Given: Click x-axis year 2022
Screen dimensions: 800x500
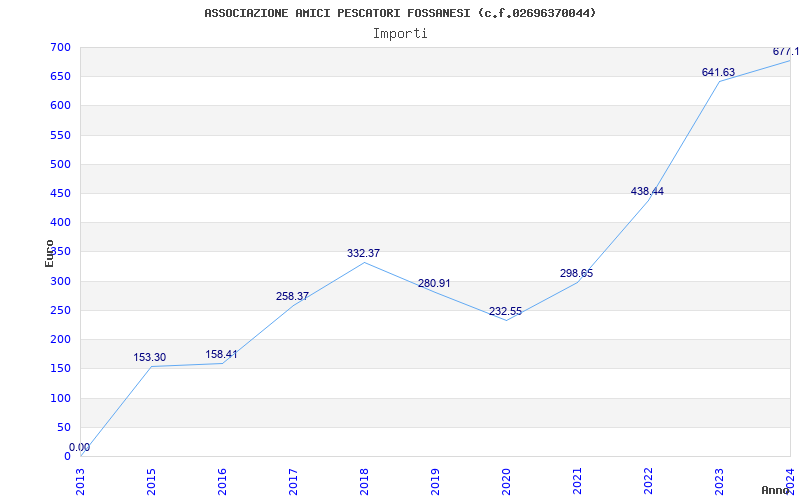Looking at the screenshot, I should pyautogui.click(x=648, y=482).
